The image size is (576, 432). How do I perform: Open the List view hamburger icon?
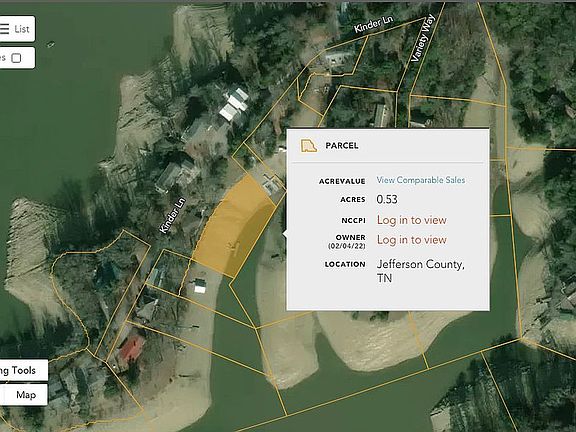pyautogui.click(x=4, y=29)
